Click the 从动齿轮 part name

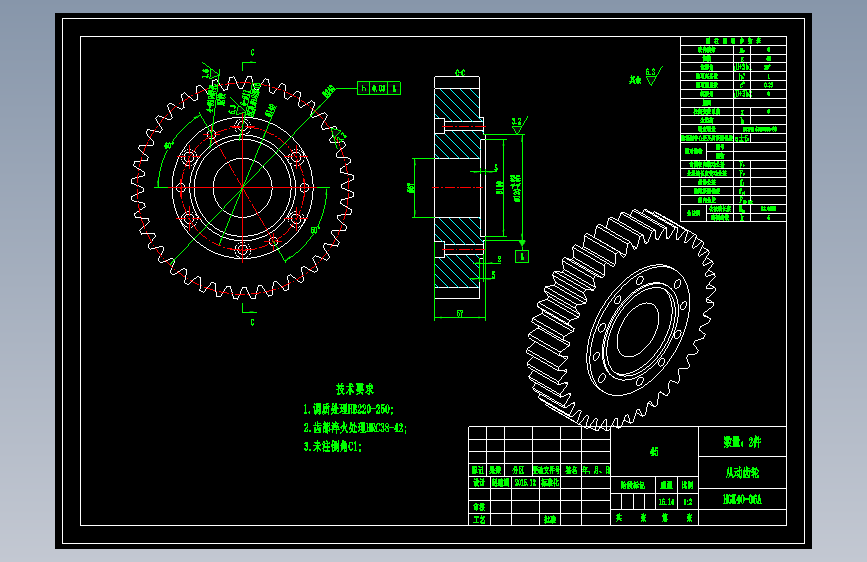(x=743, y=473)
